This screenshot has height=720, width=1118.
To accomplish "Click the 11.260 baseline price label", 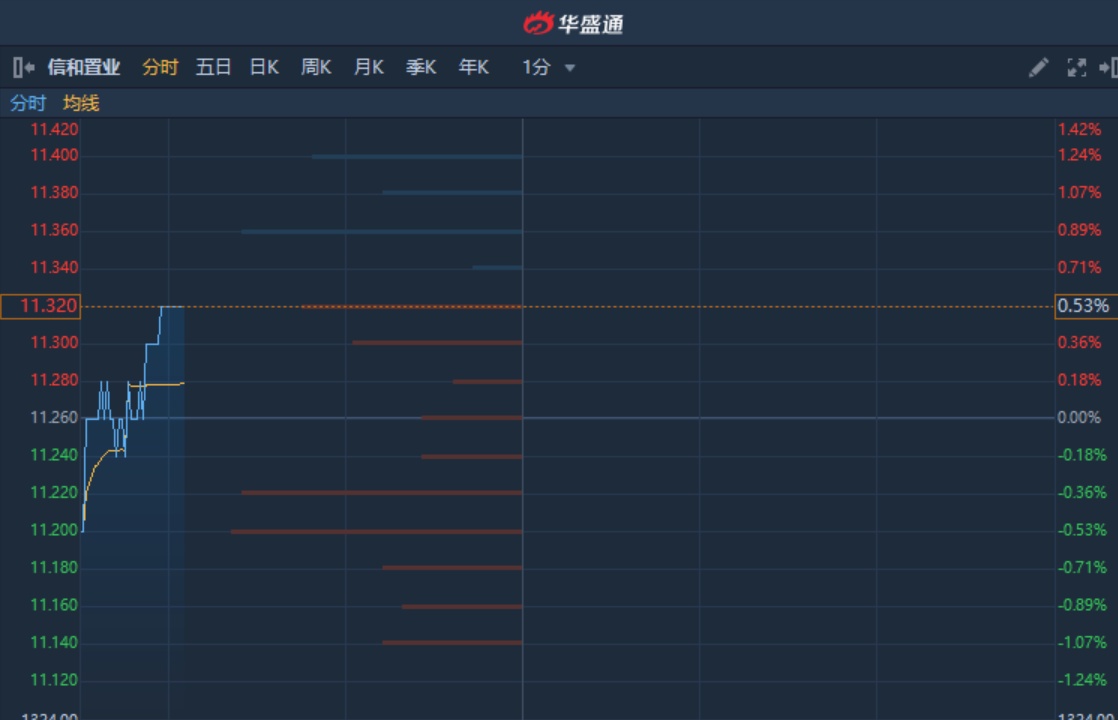I will 54,418.
